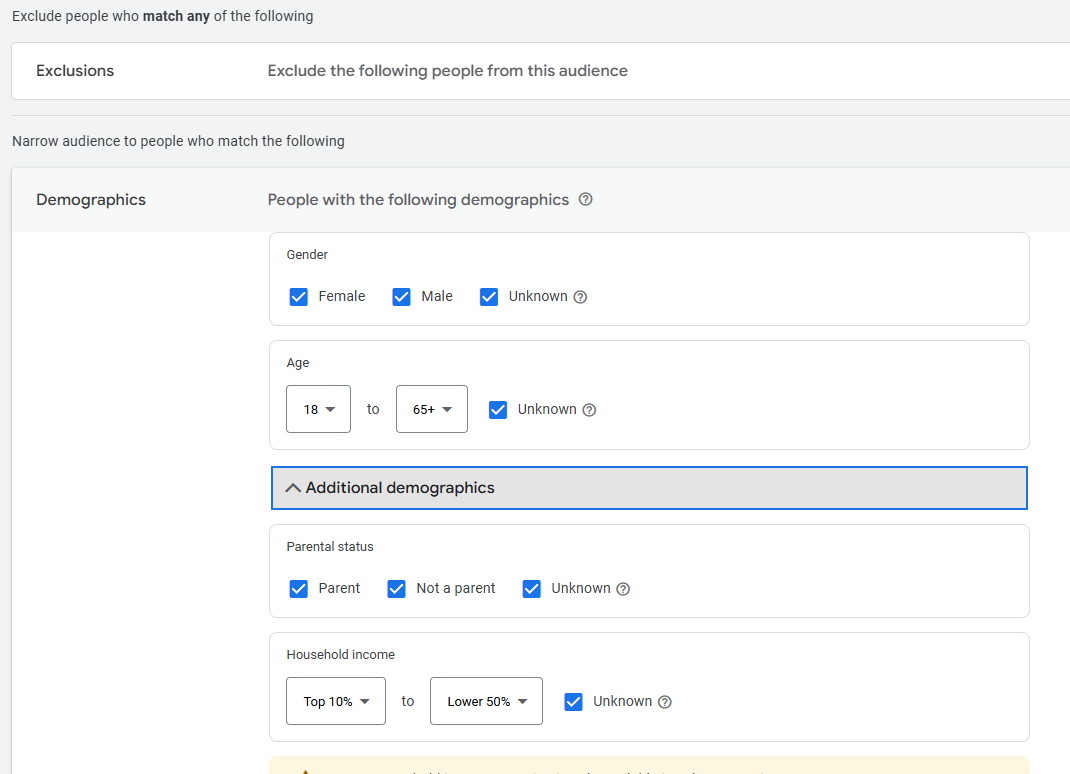Uncheck the Parent checkbox

click(298, 588)
